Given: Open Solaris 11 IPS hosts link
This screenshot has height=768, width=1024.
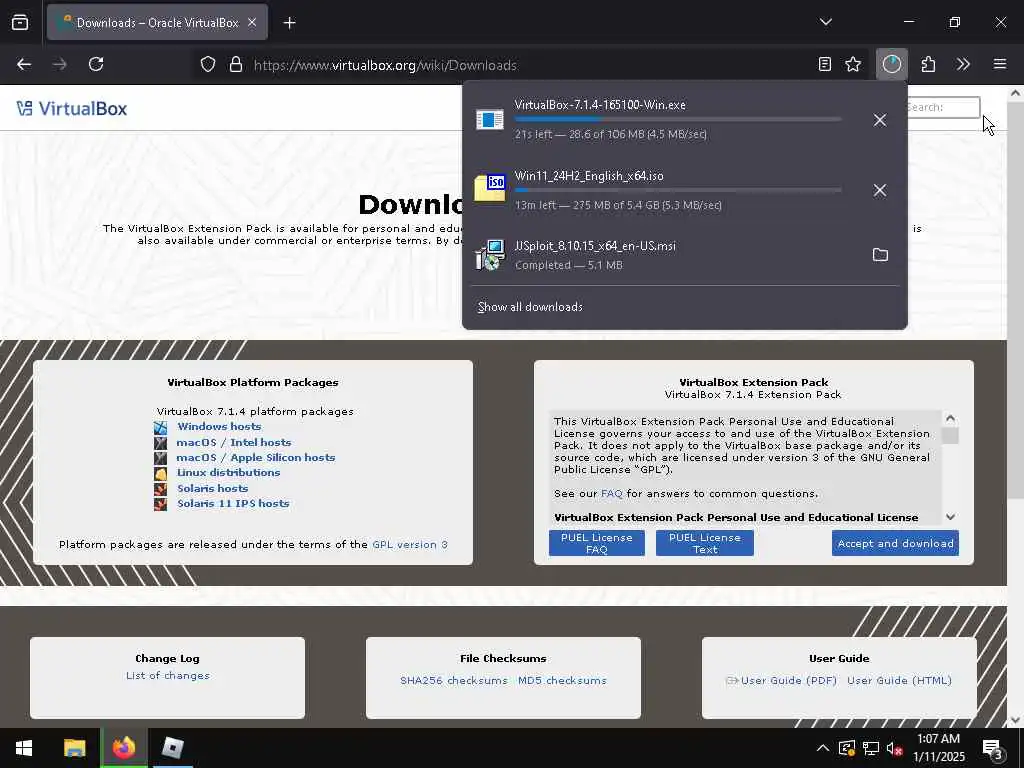Looking at the screenshot, I should (233, 503).
